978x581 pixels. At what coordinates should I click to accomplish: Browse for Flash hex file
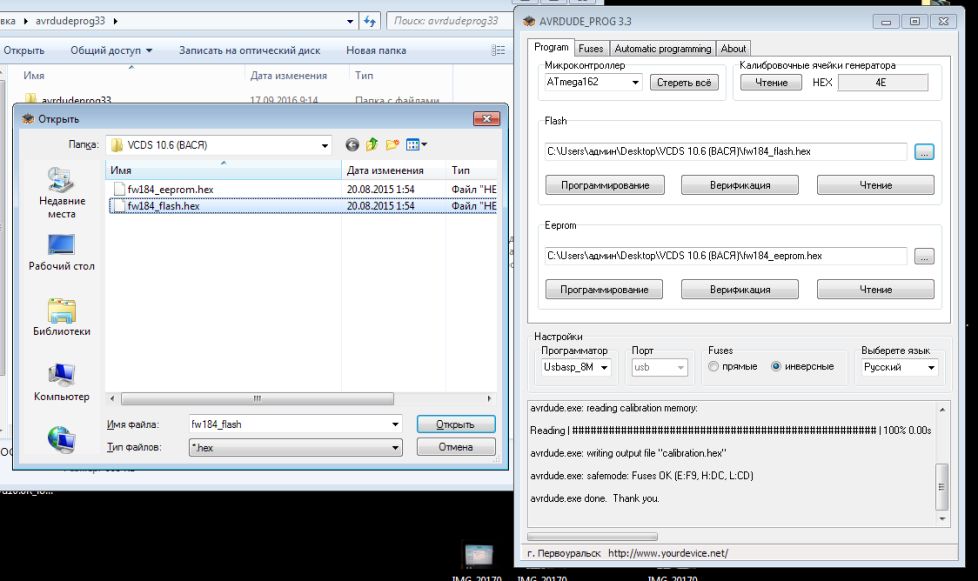924,151
